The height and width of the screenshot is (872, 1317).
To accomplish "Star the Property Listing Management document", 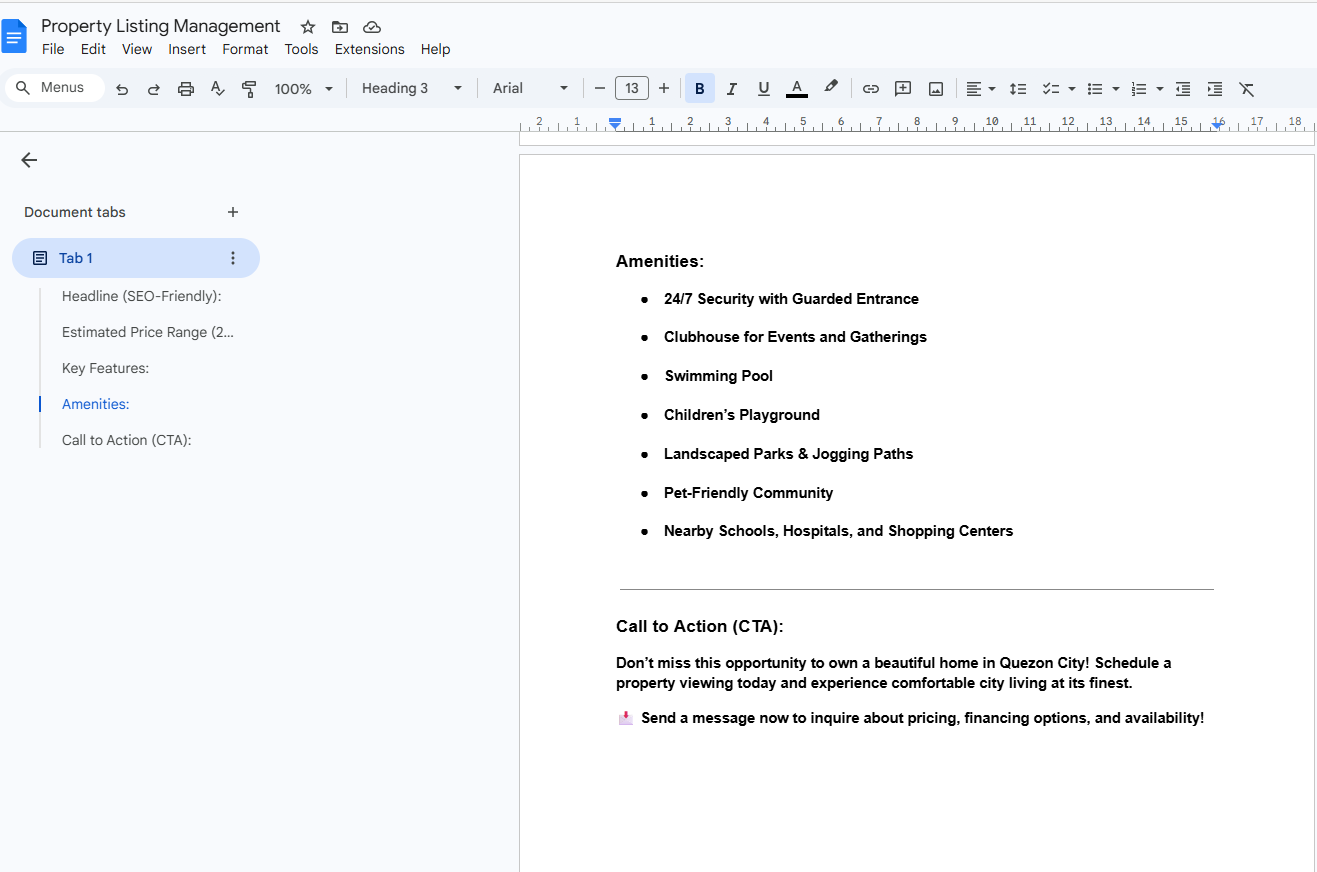I will click(308, 27).
